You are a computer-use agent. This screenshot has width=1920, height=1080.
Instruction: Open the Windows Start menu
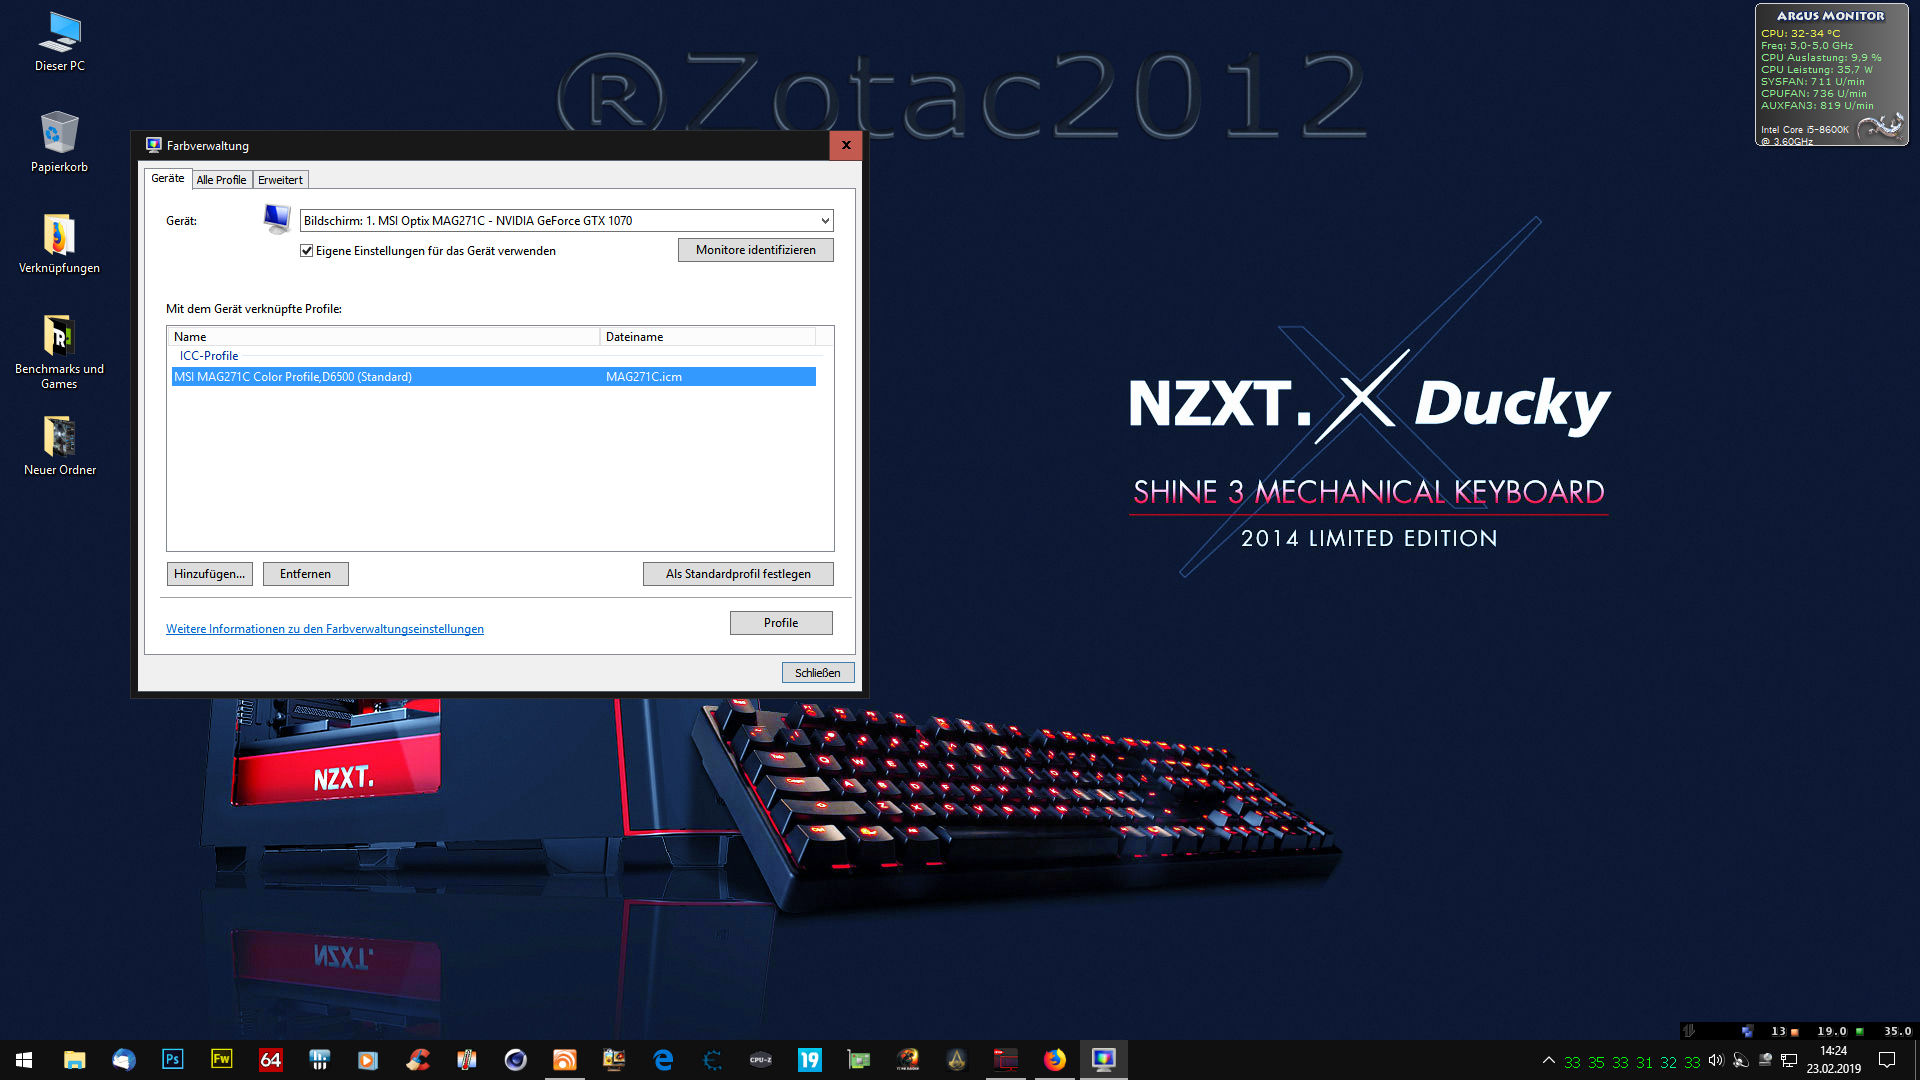[24, 1059]
